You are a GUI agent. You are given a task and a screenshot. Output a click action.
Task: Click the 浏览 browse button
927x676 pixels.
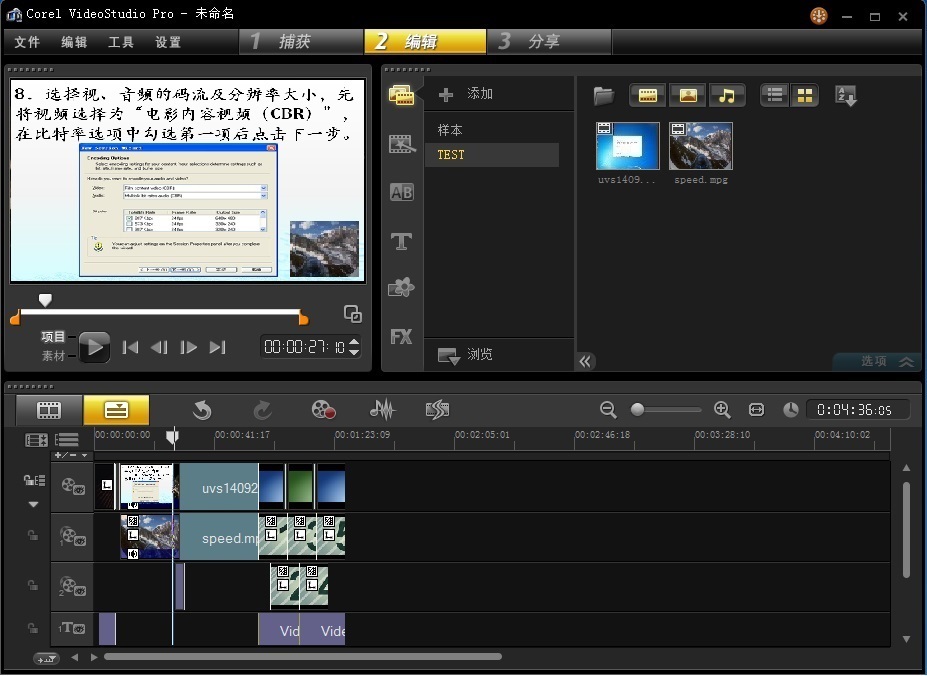point(466,355)
